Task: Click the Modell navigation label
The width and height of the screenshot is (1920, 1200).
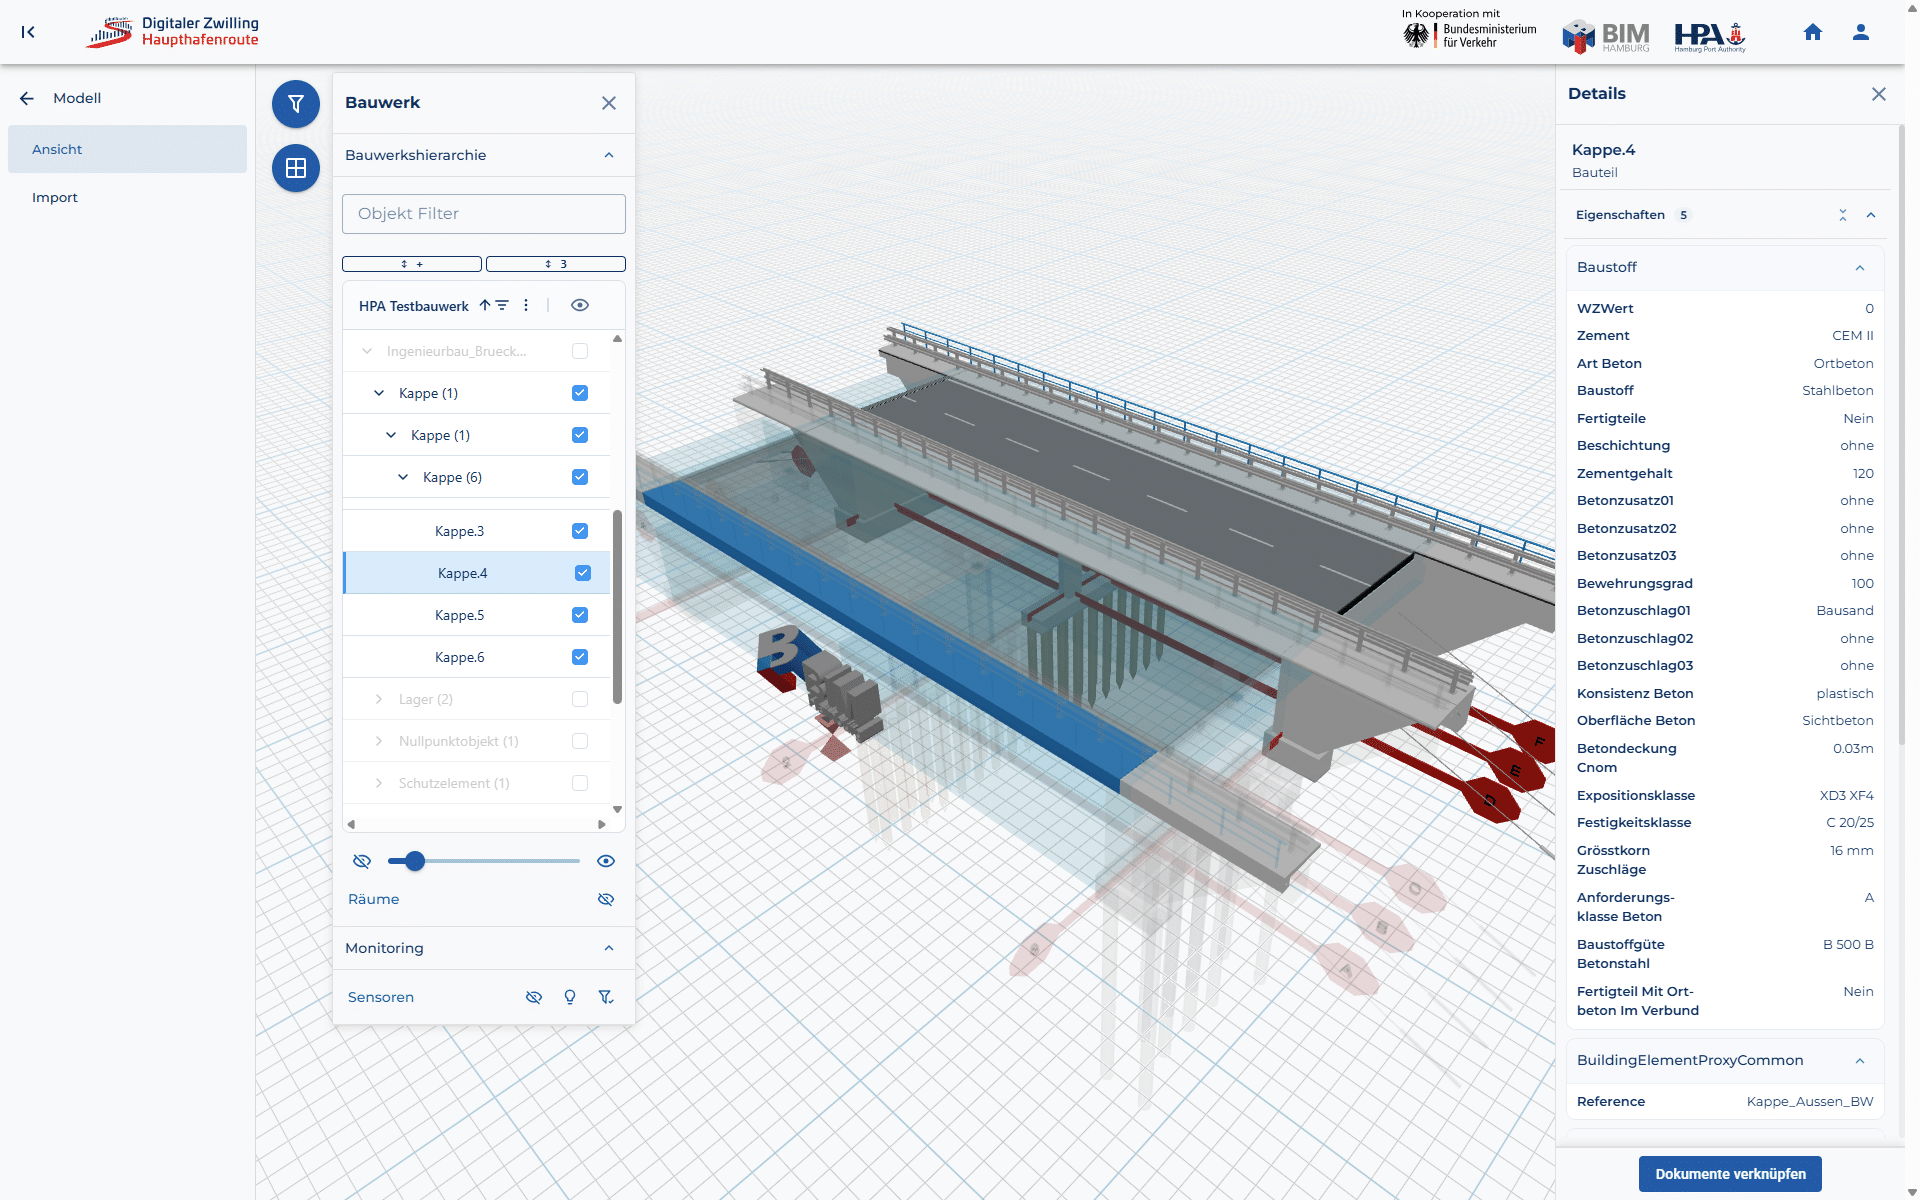Action: (77, 98)
